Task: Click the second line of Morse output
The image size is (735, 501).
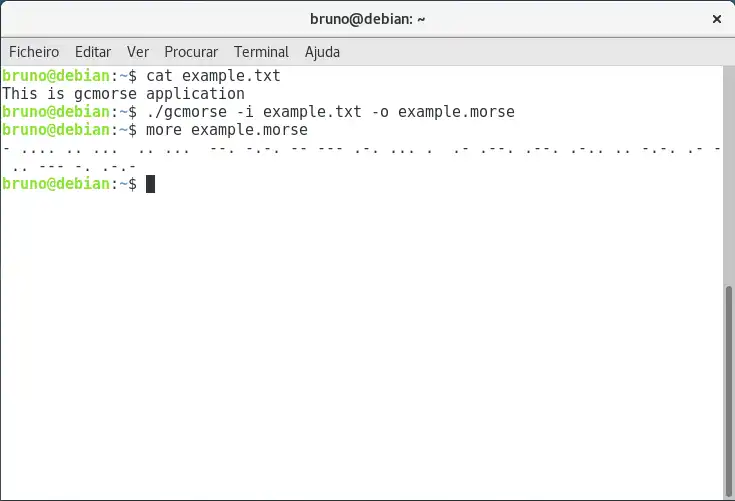Action: [74, 166]
